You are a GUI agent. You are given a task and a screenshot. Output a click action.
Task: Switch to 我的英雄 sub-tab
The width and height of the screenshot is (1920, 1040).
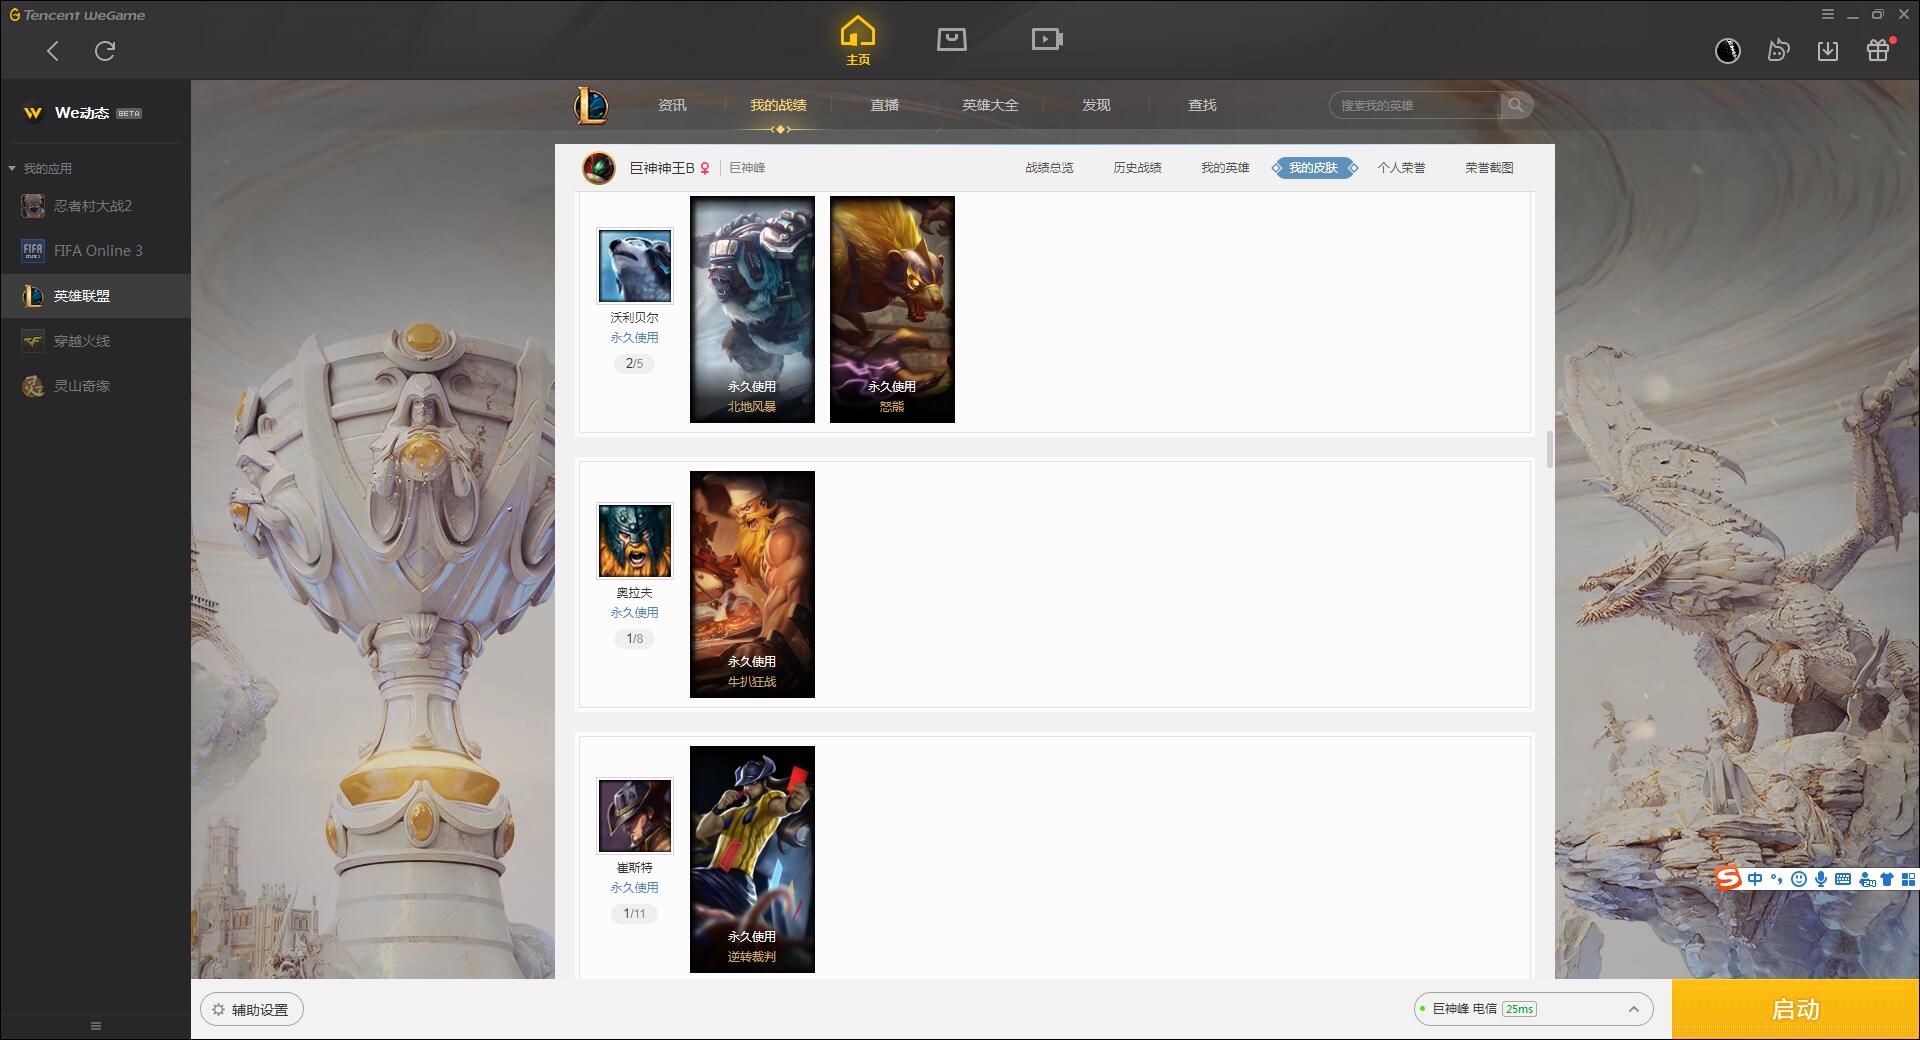click(x=1225, y=168)
